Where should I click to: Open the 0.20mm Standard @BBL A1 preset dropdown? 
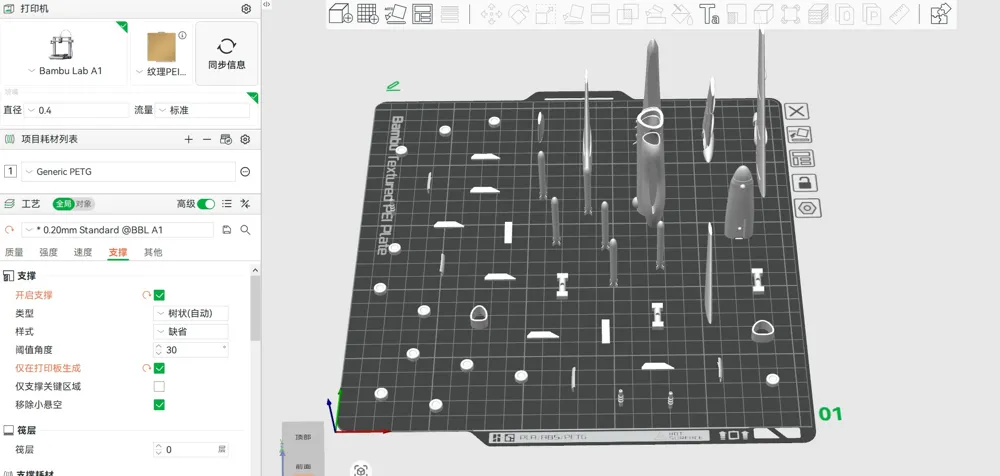(117, 230)
